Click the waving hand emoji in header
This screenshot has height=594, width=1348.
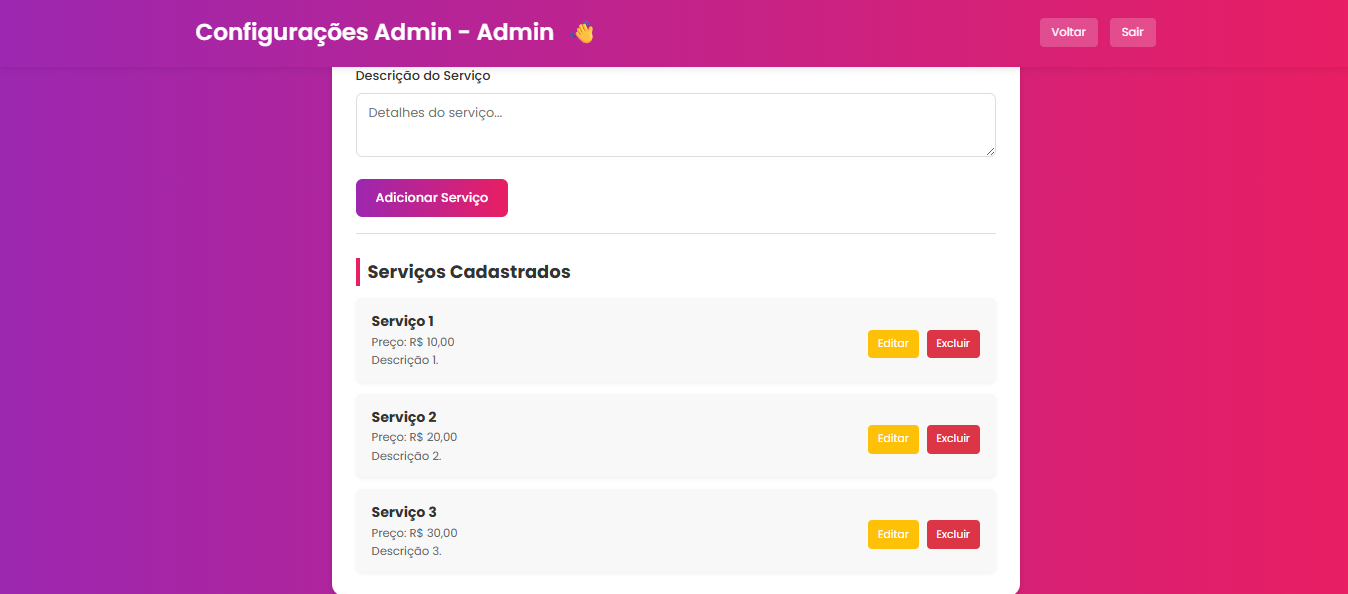point(582,33)
